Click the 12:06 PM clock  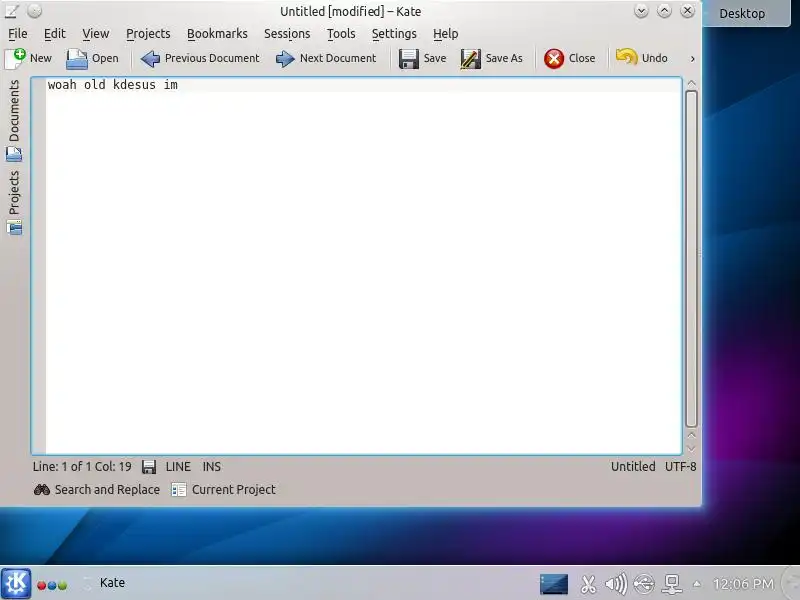(743, 584)
